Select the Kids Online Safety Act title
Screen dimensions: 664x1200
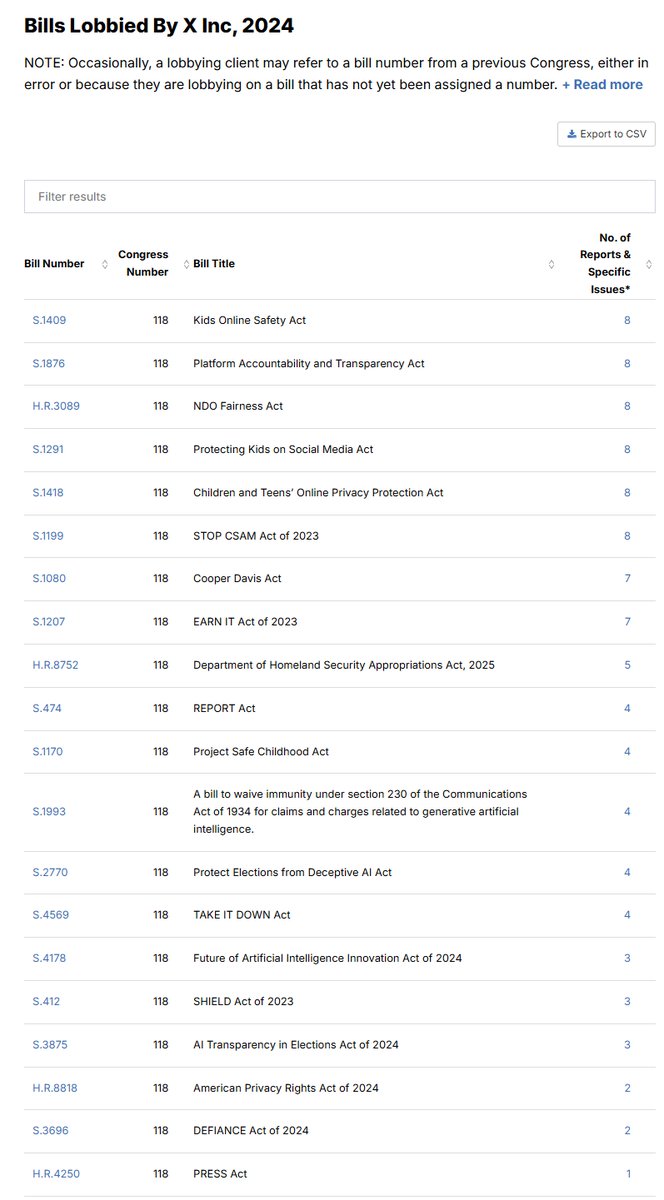[x=250, y=321]
